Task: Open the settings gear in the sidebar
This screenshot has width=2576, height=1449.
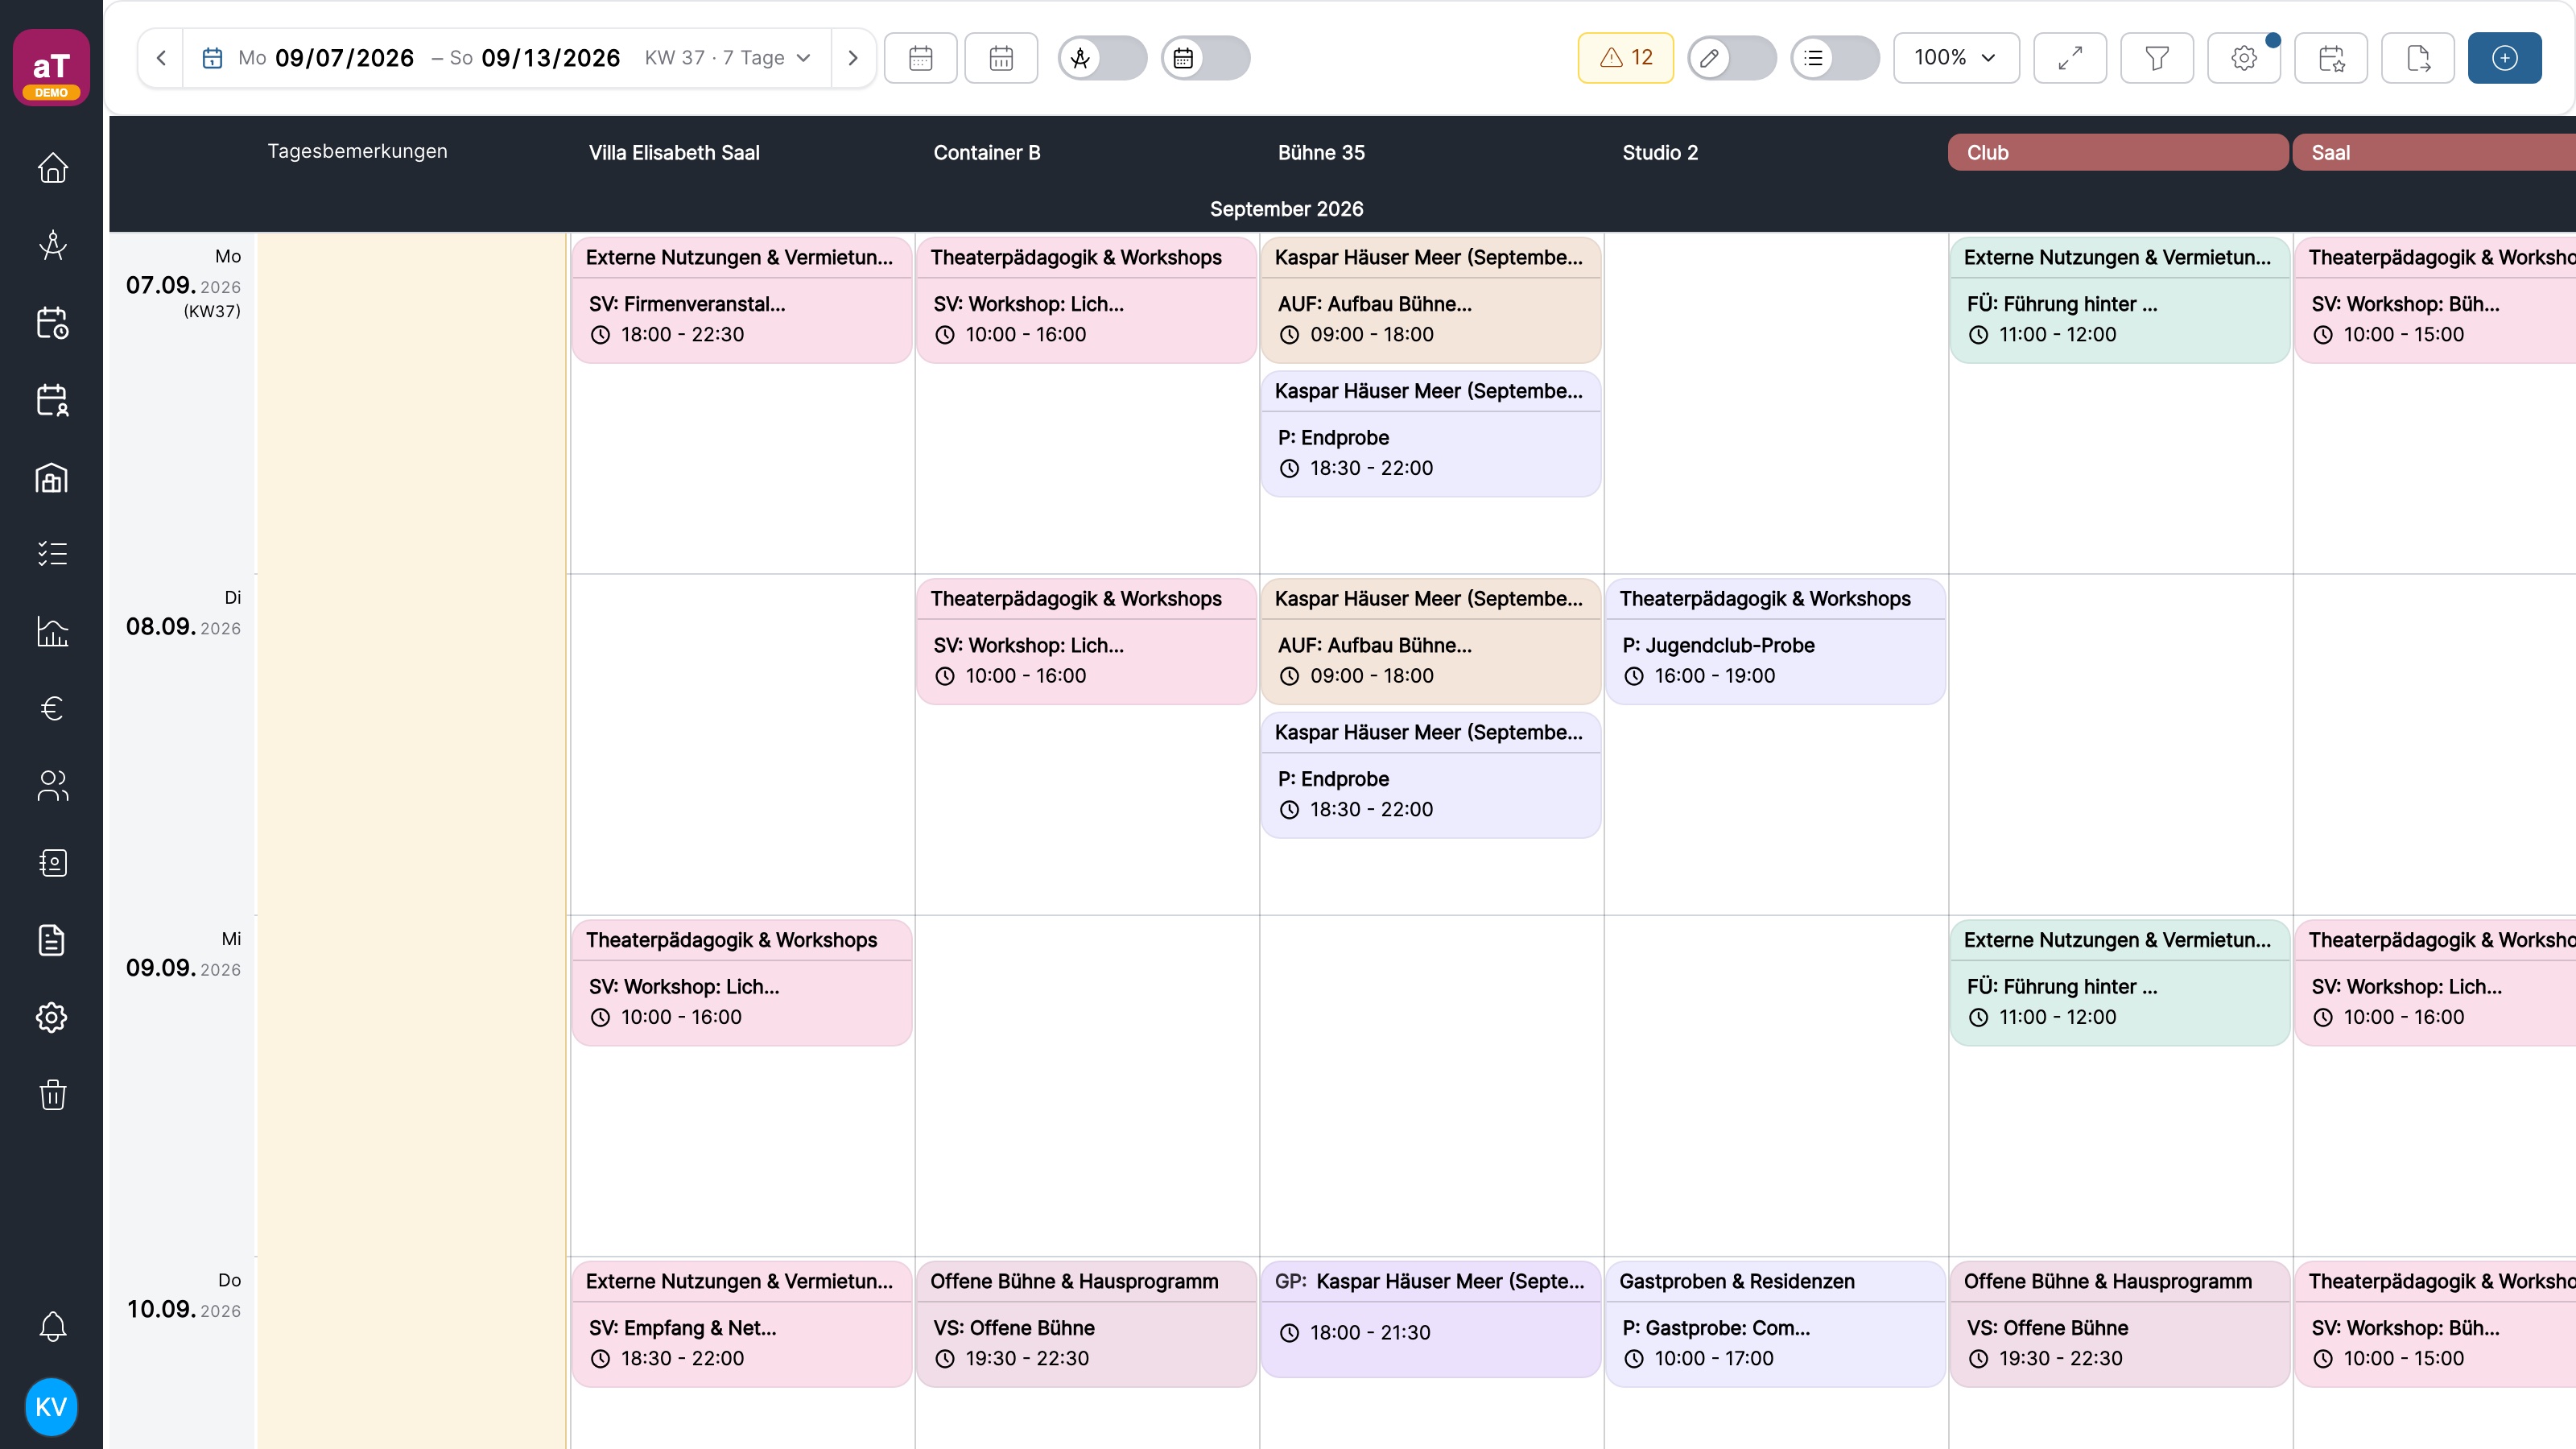Action: [52, 1017]
